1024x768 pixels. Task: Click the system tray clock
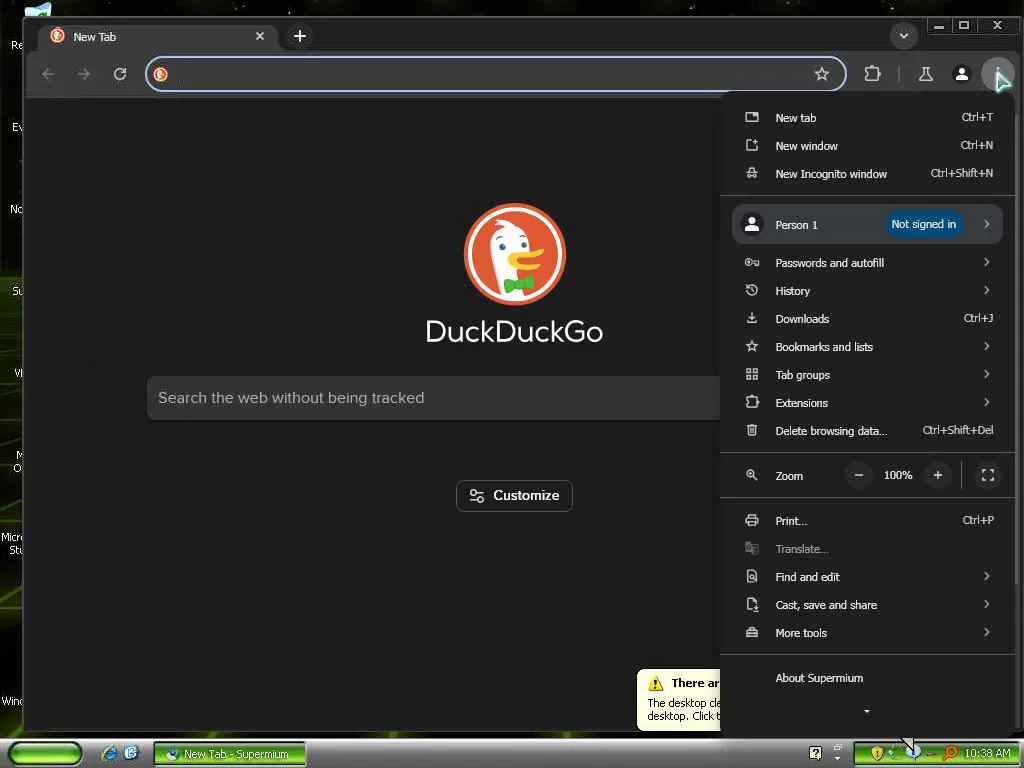987,754
